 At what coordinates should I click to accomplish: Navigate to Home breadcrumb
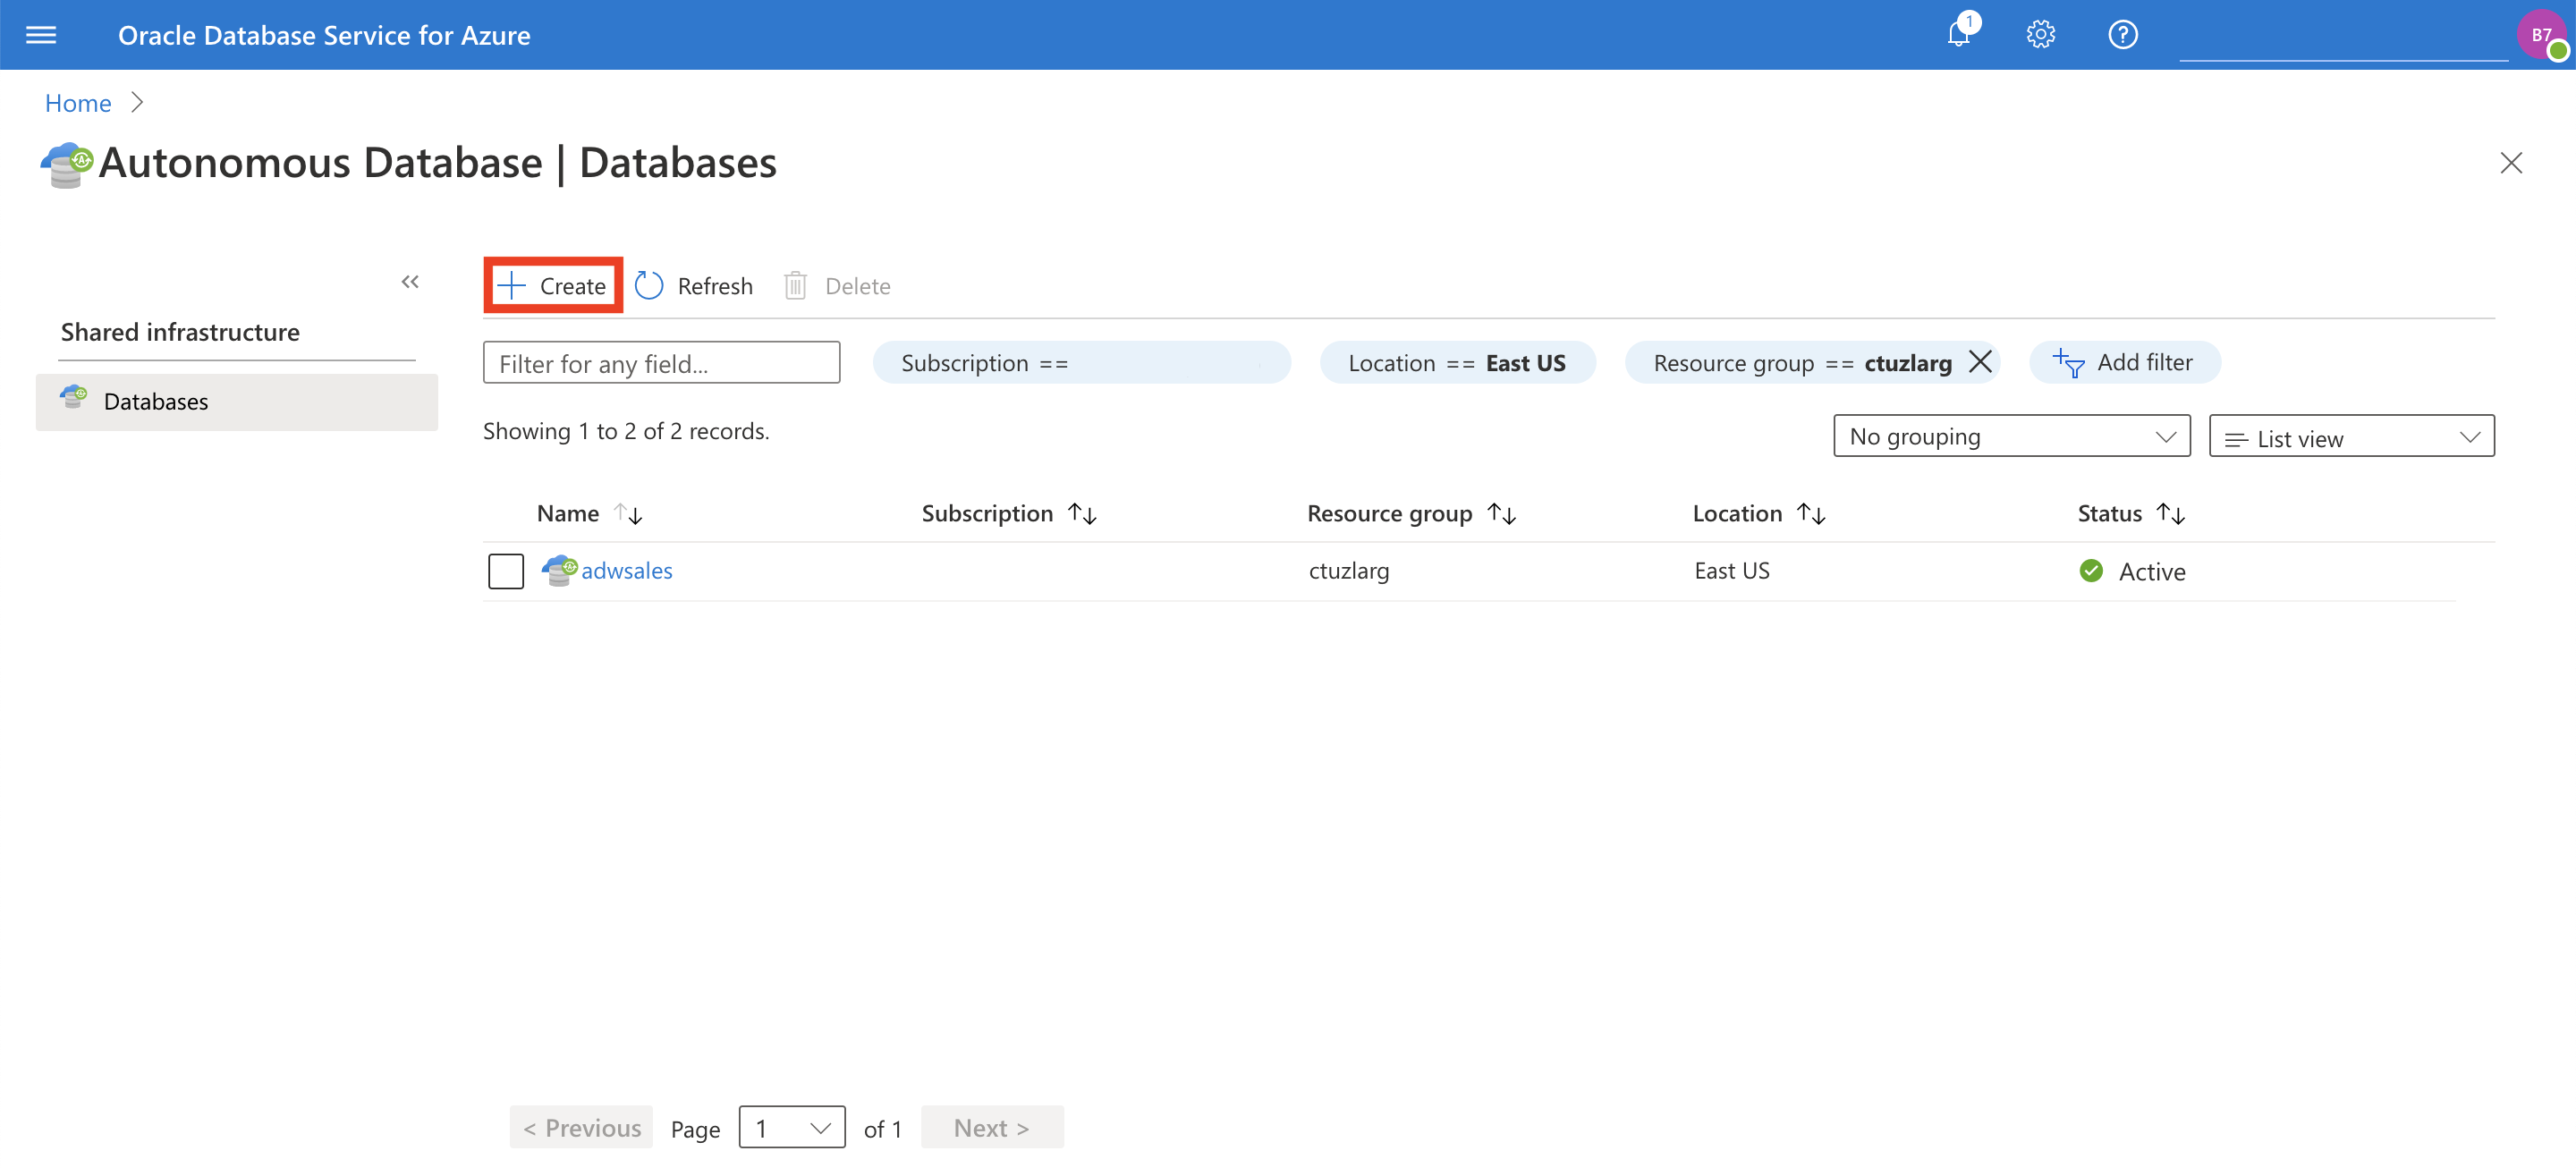[77, 102]
